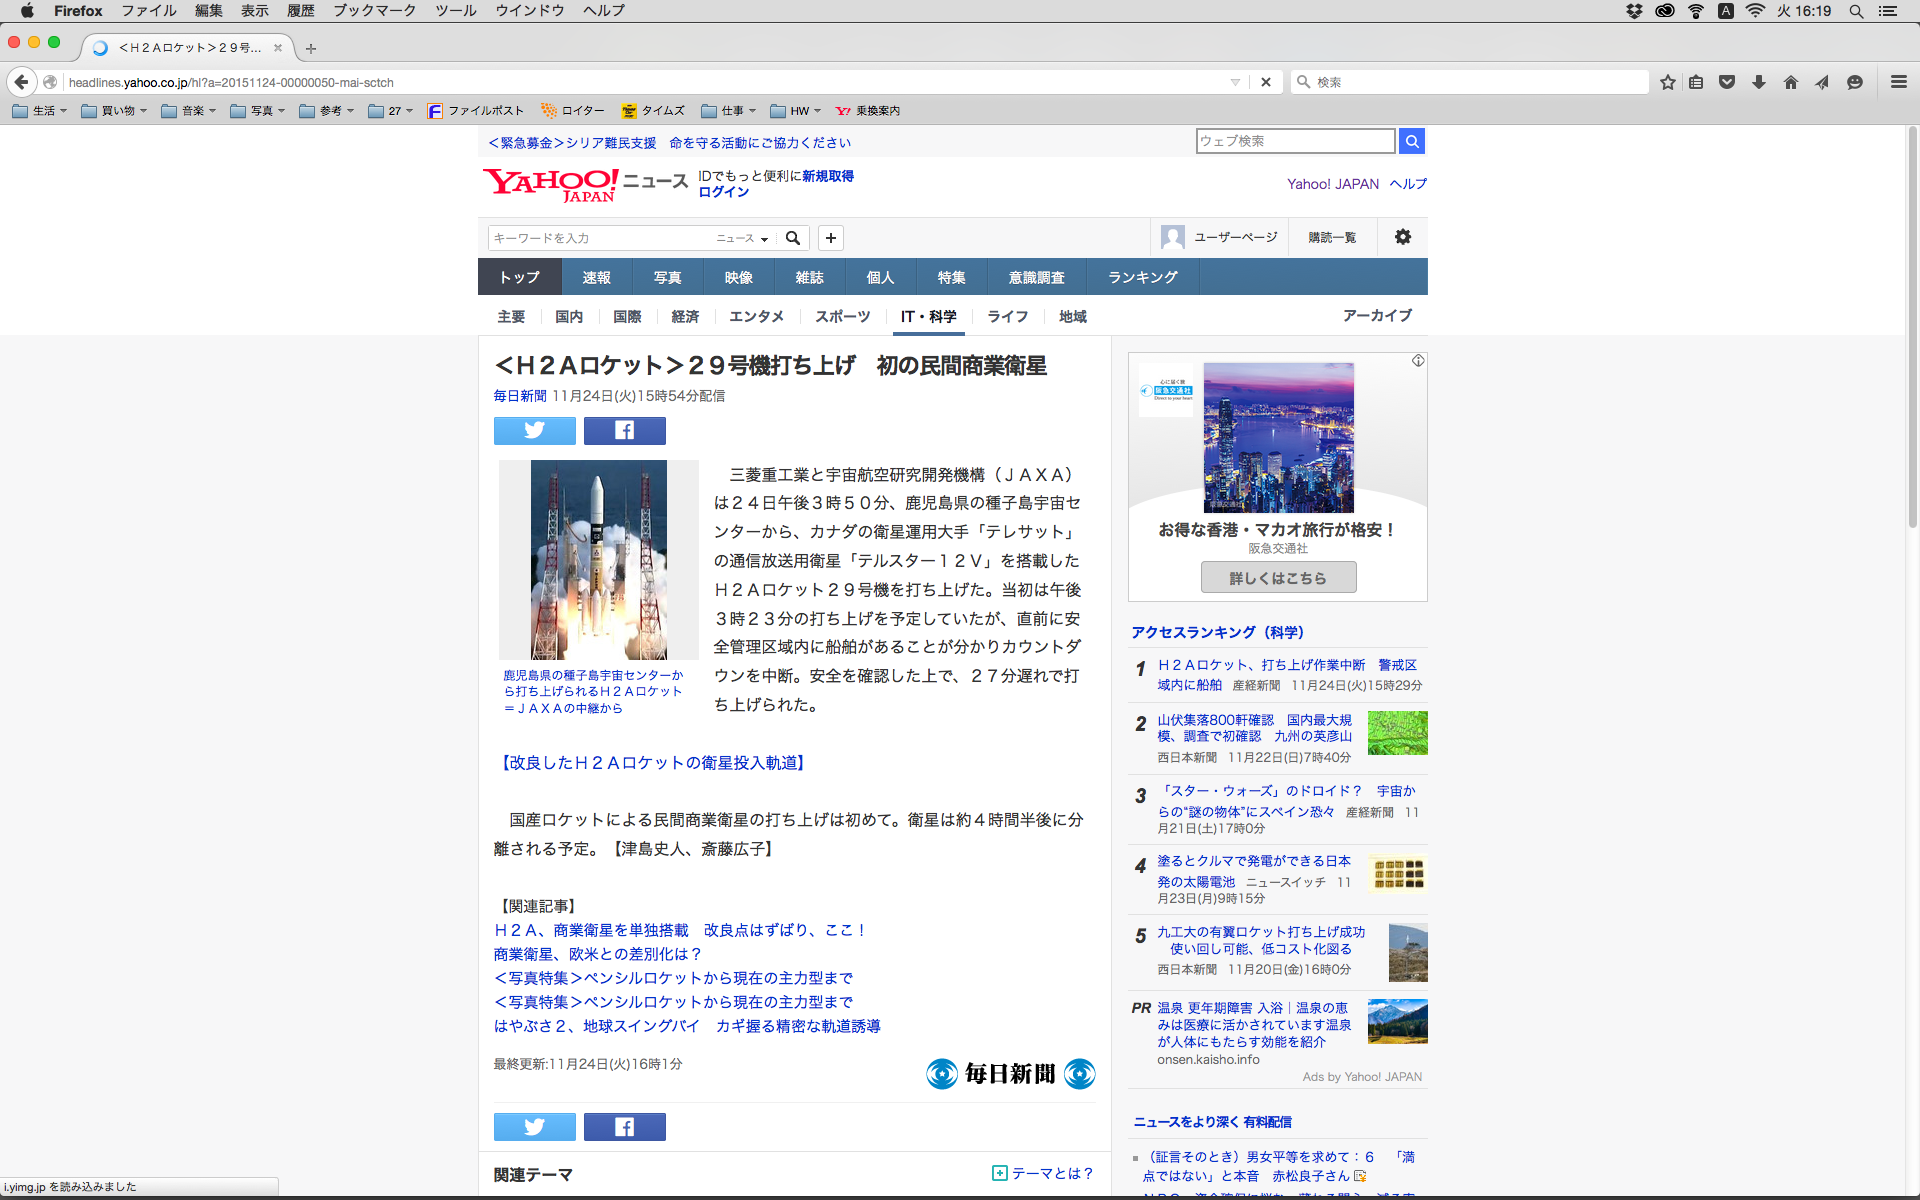1920x1200 pixels.
Task: Click the Pocket save icon
Action: (1727, 82)
